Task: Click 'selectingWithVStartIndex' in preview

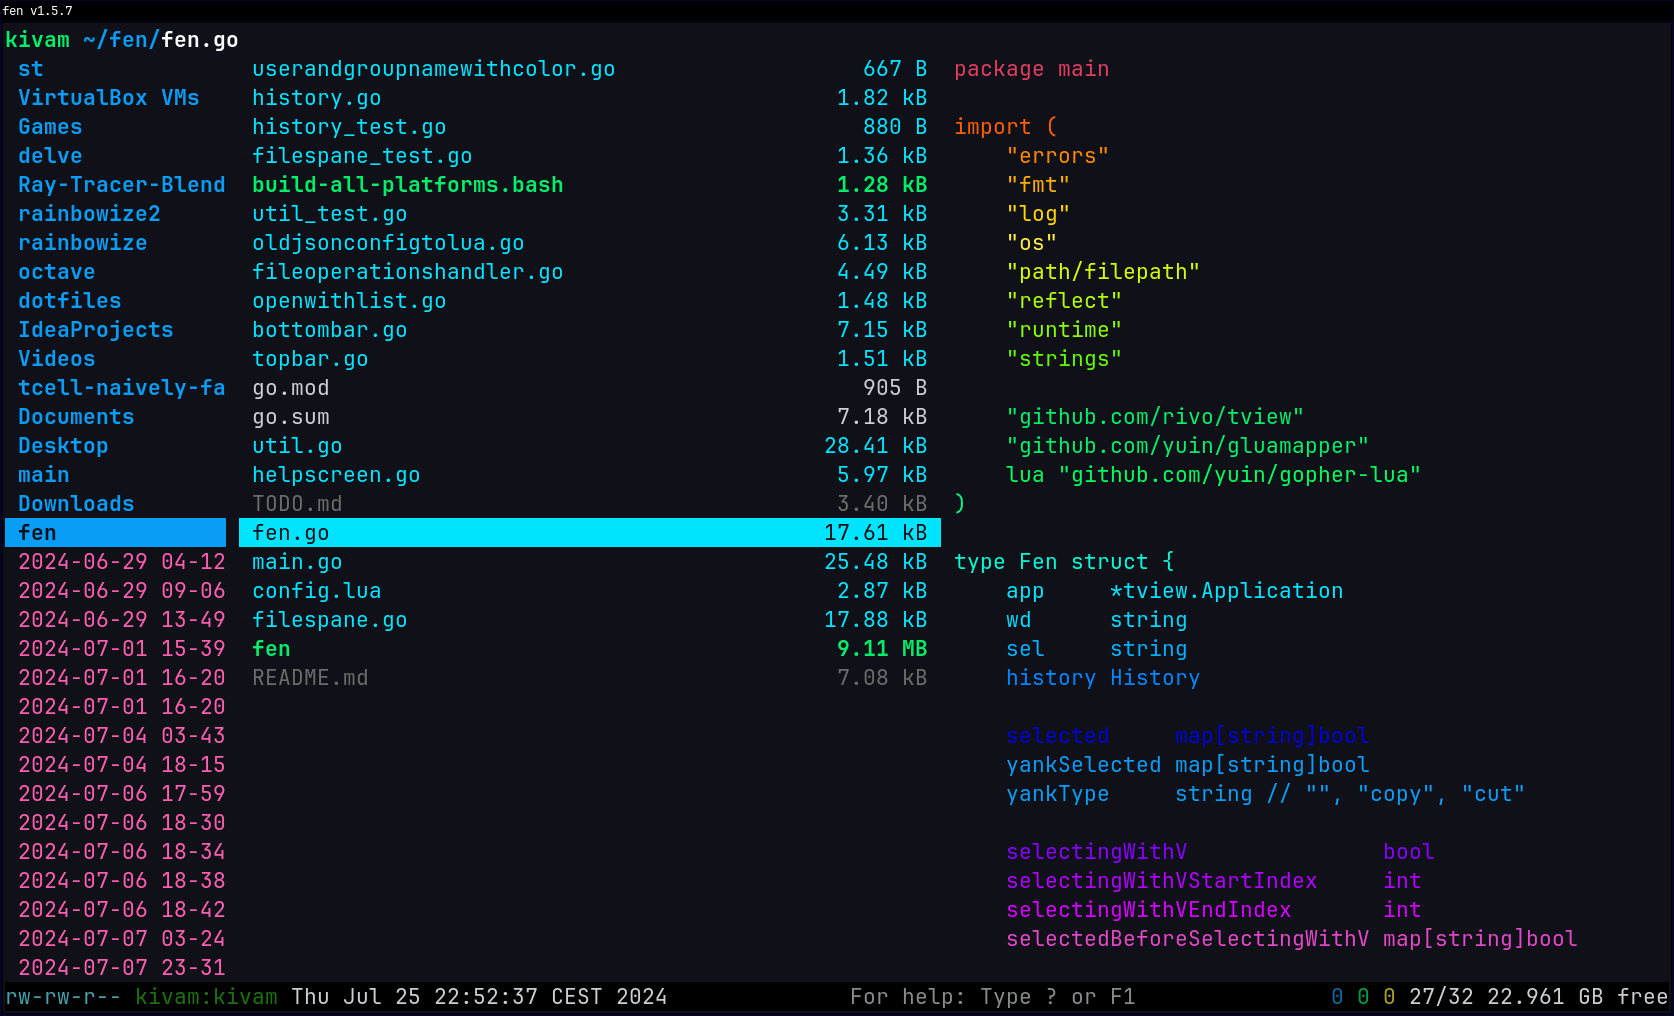Action: point(1162,881)
